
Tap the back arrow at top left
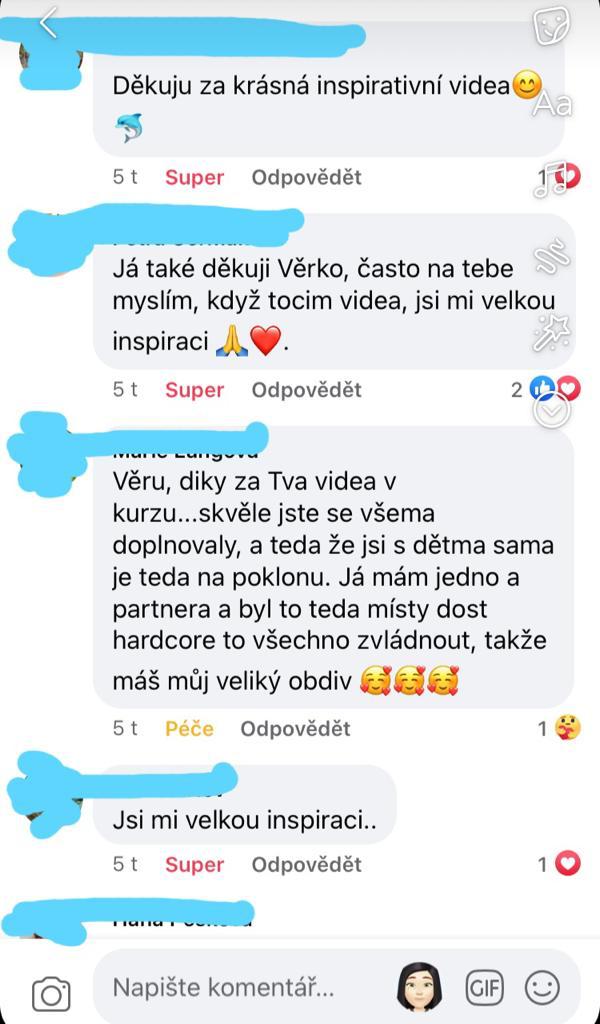(49, 24)
